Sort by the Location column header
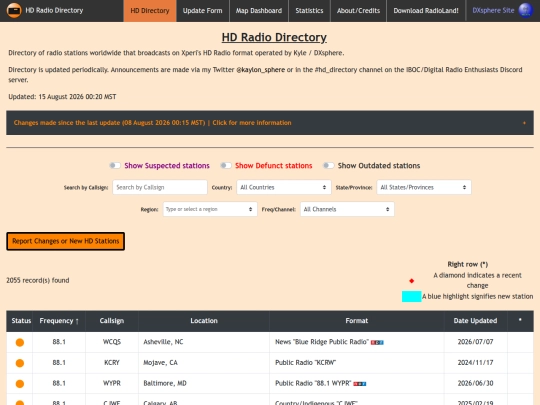The image size is (540, 405). pos(204,321)
